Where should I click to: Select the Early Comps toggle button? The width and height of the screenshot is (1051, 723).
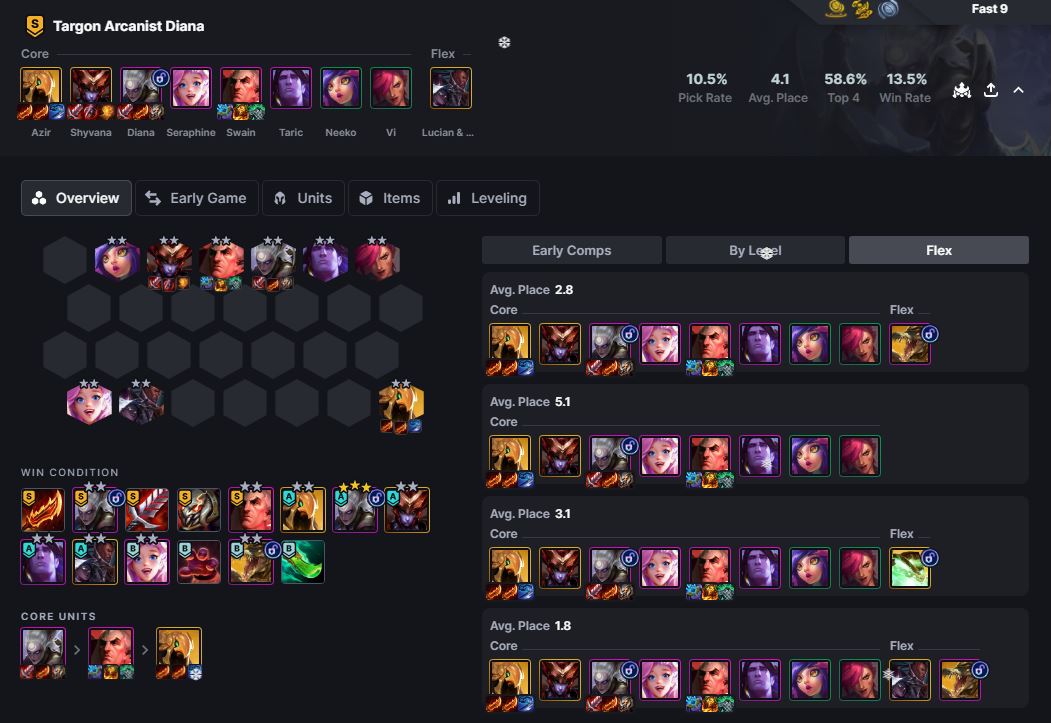(572, 250)
